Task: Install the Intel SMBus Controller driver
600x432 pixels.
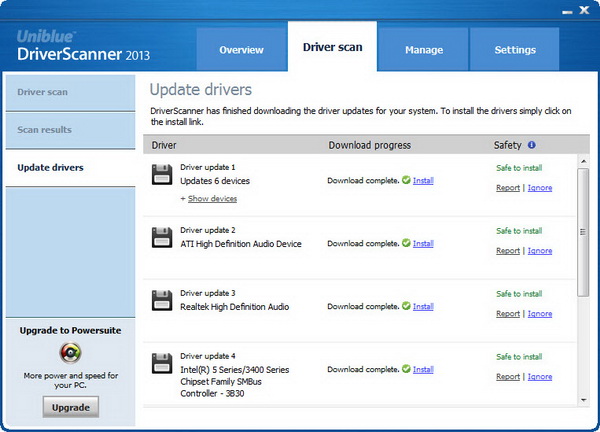Action: 423,370
